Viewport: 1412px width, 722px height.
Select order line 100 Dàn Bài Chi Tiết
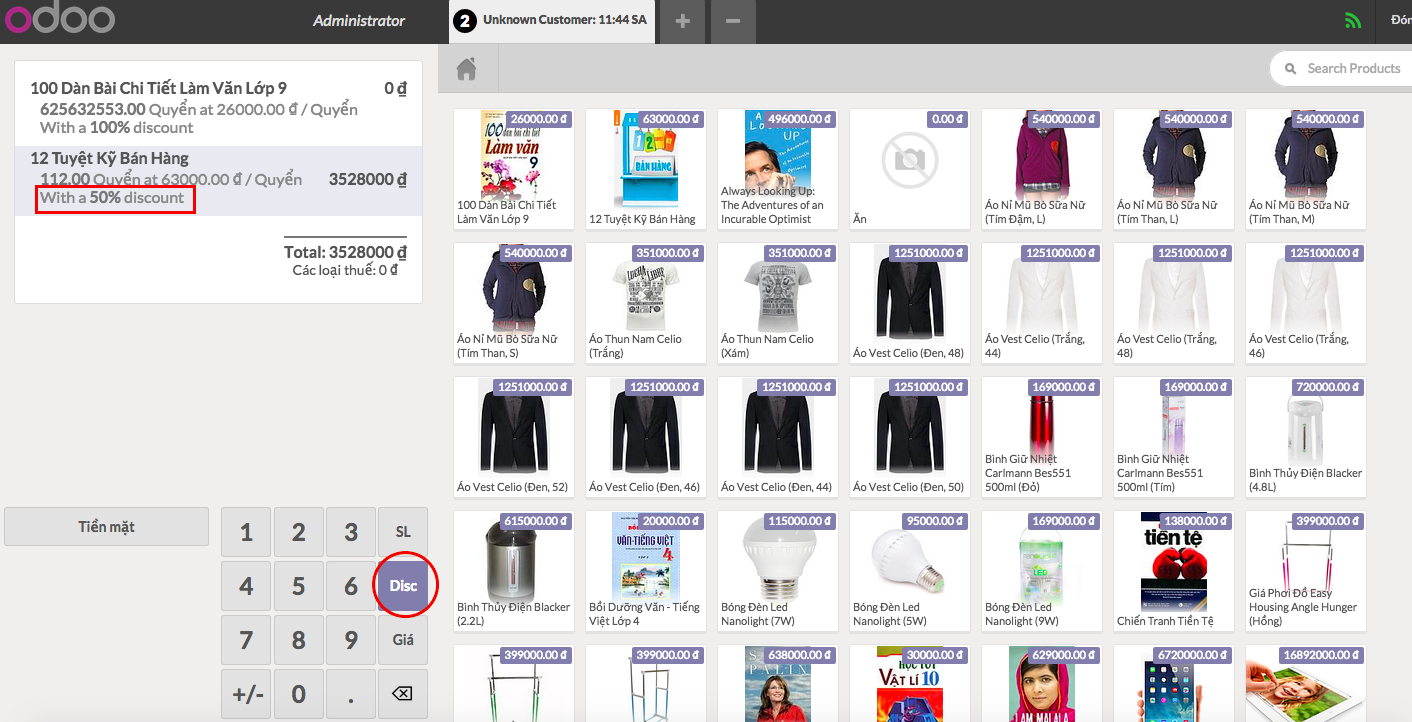click(218, 108)
